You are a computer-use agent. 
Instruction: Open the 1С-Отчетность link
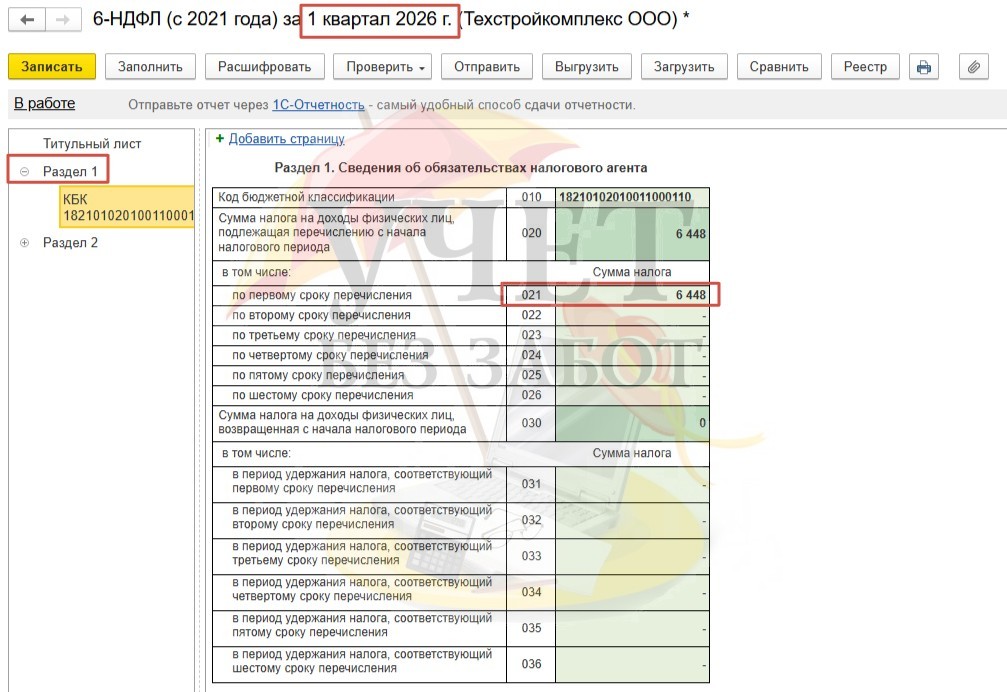(x=318, y=105)
